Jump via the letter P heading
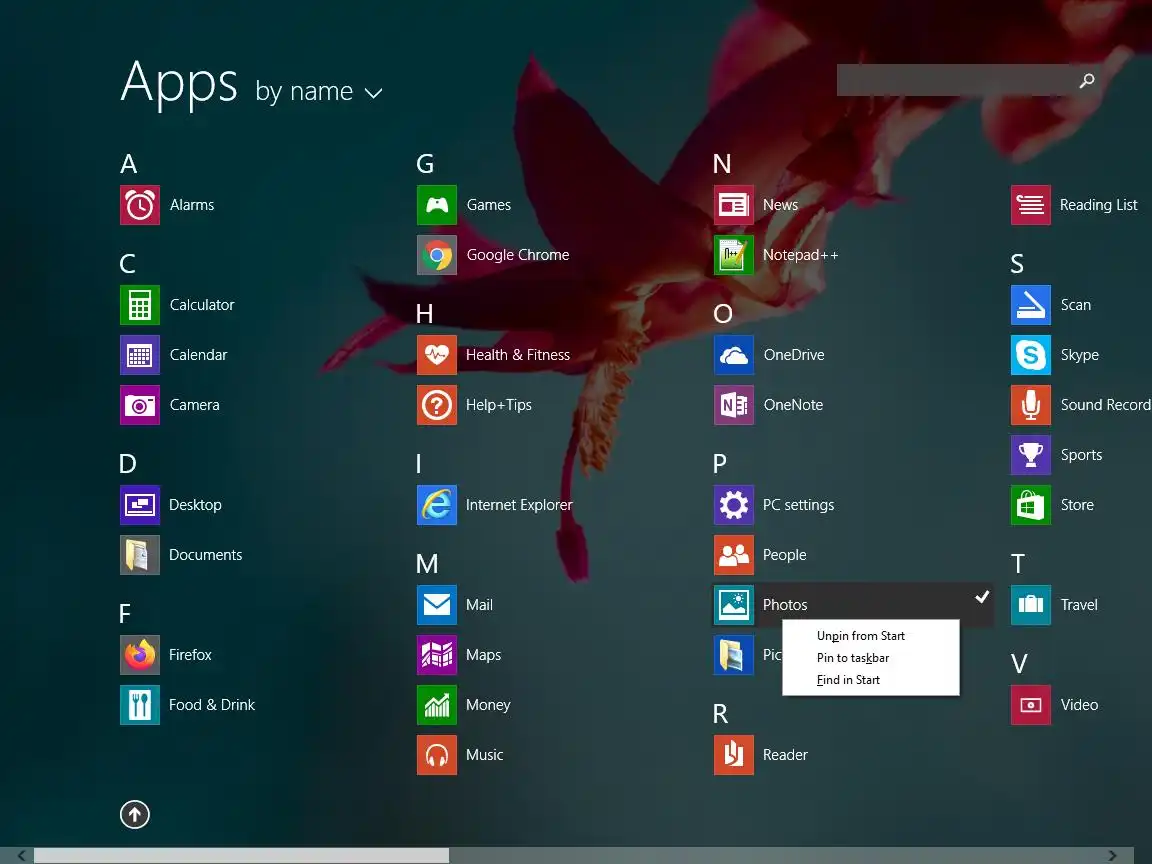1152x864 pixels. click(720, 463)
